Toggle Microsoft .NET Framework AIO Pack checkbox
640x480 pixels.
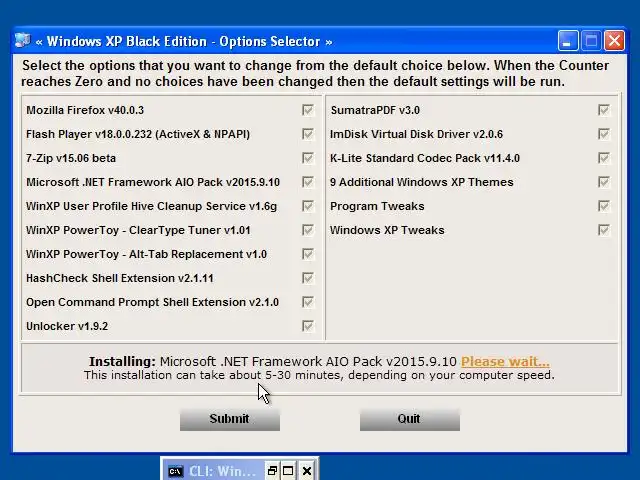(x=308, y=182)
